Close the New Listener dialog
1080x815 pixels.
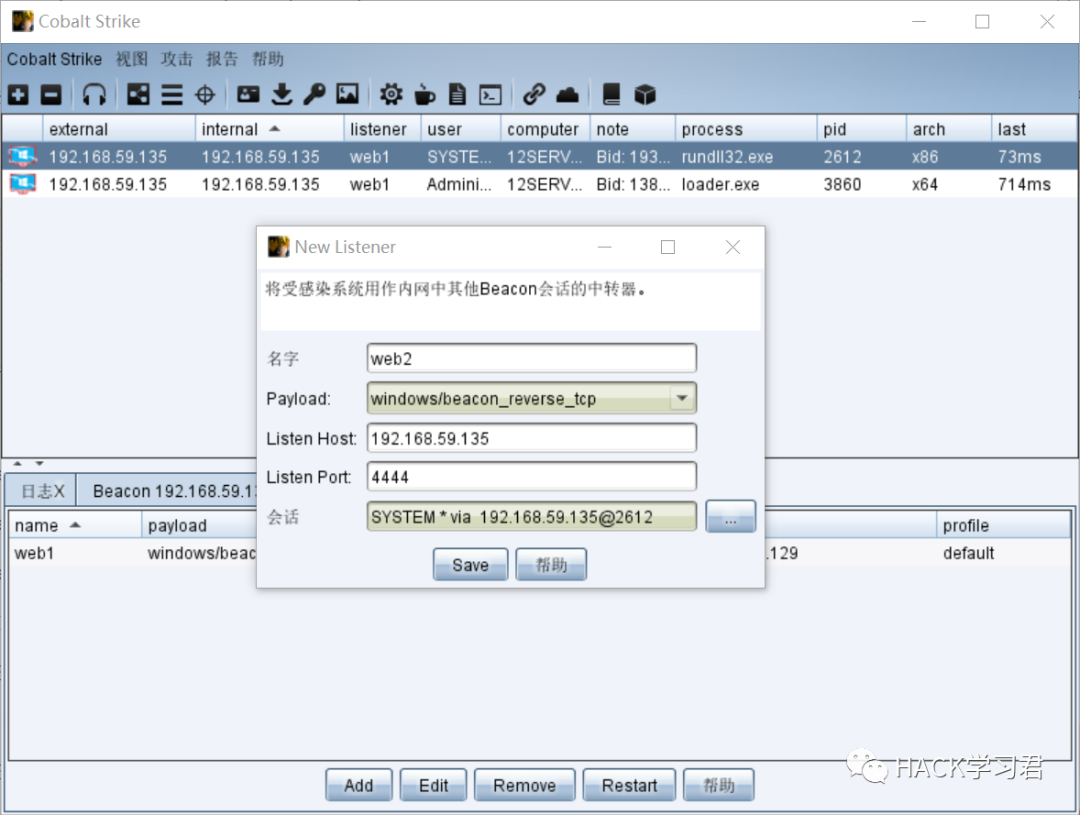(x=733, y=247)
